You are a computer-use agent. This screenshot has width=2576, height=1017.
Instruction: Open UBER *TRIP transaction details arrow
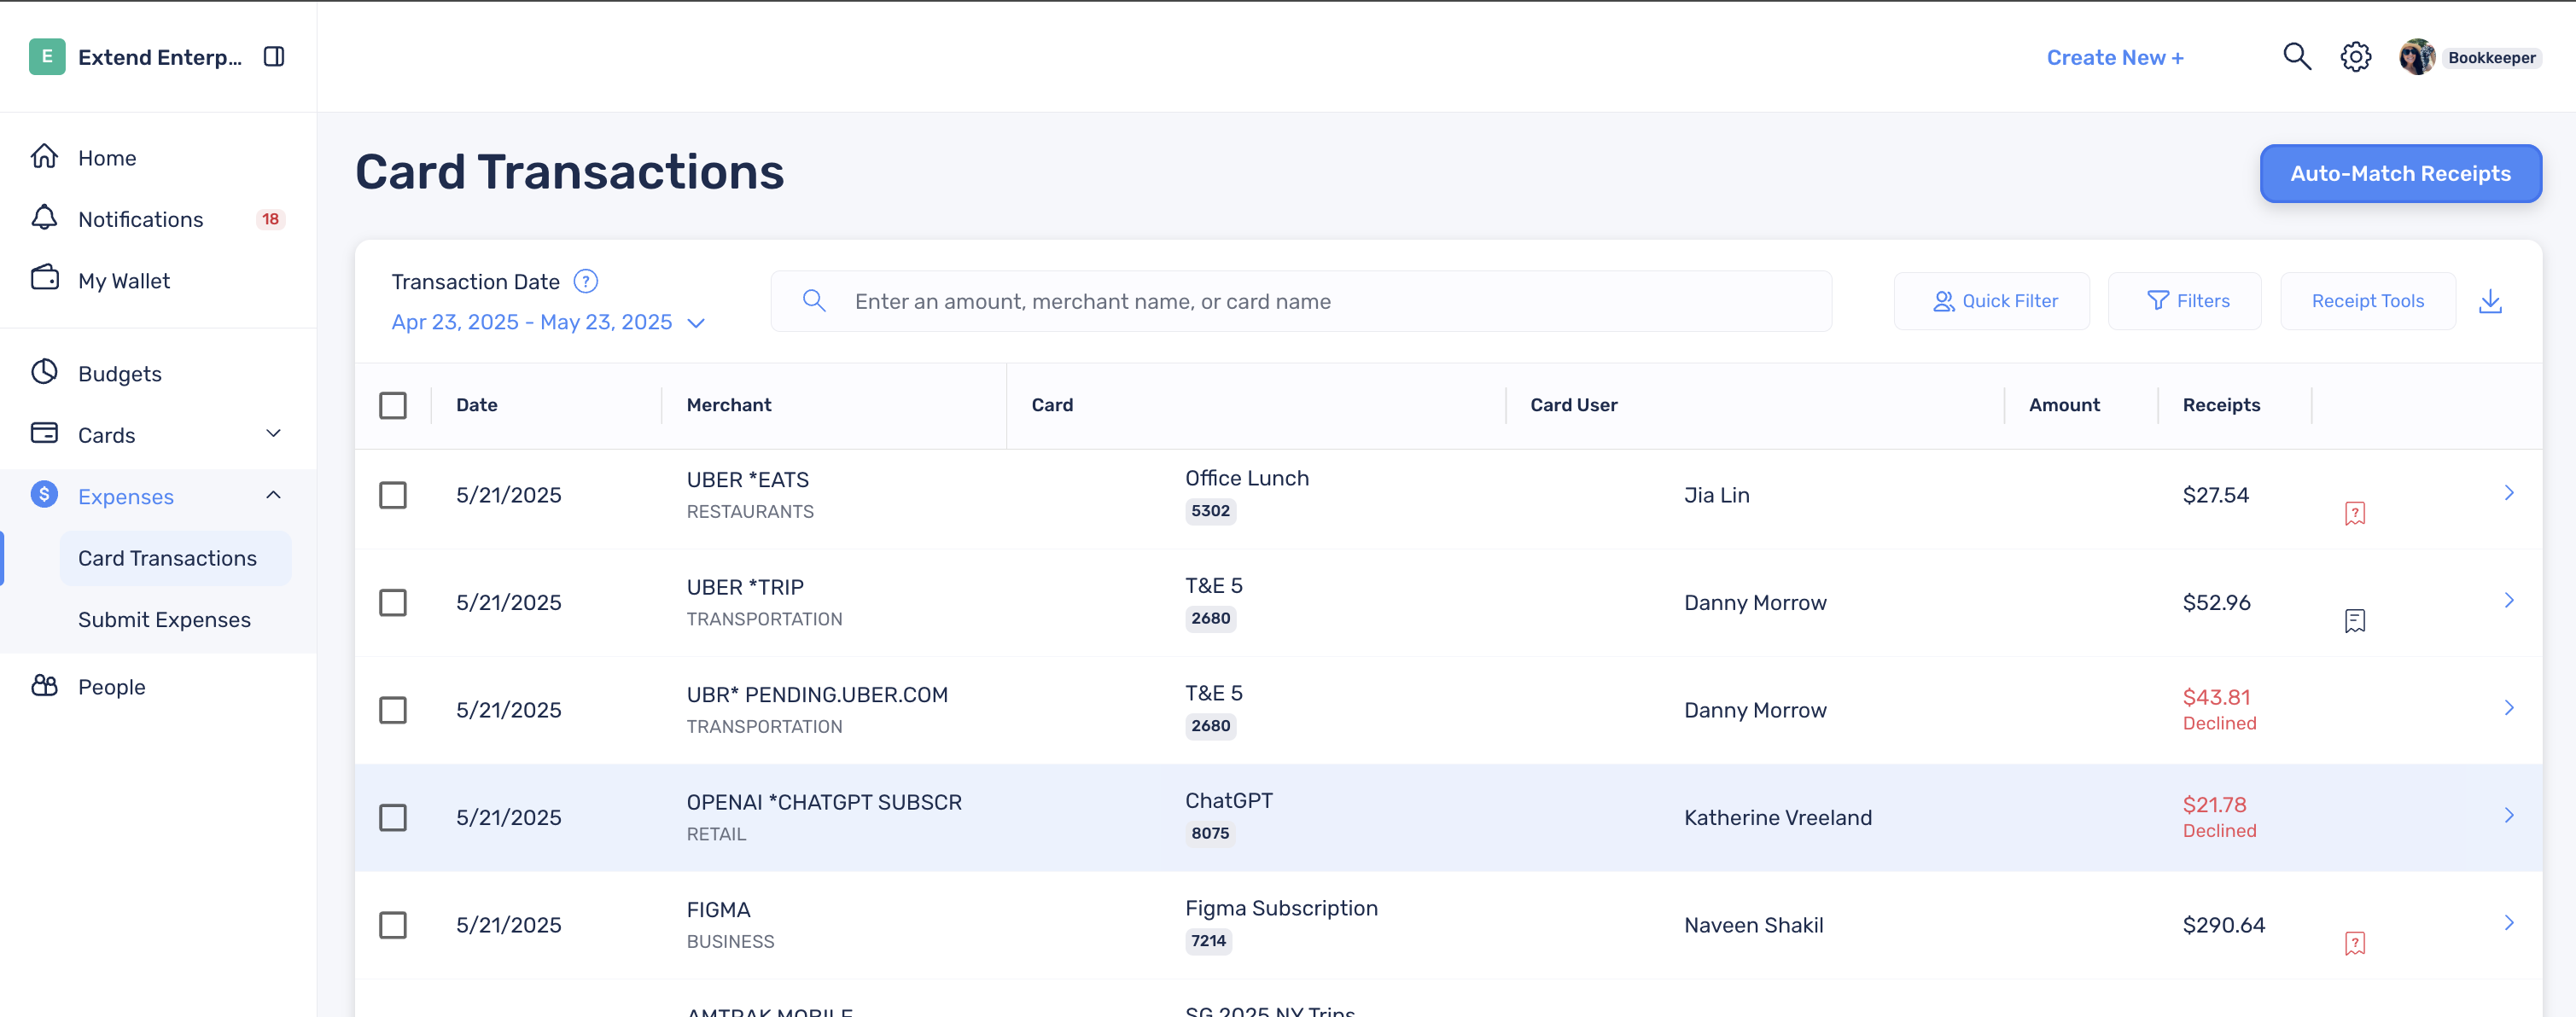pos(2509,600)
